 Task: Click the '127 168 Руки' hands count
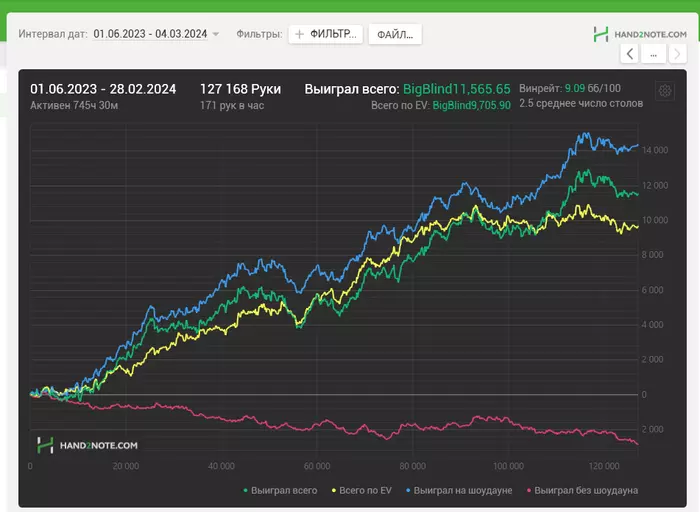(x=240, y=89)
